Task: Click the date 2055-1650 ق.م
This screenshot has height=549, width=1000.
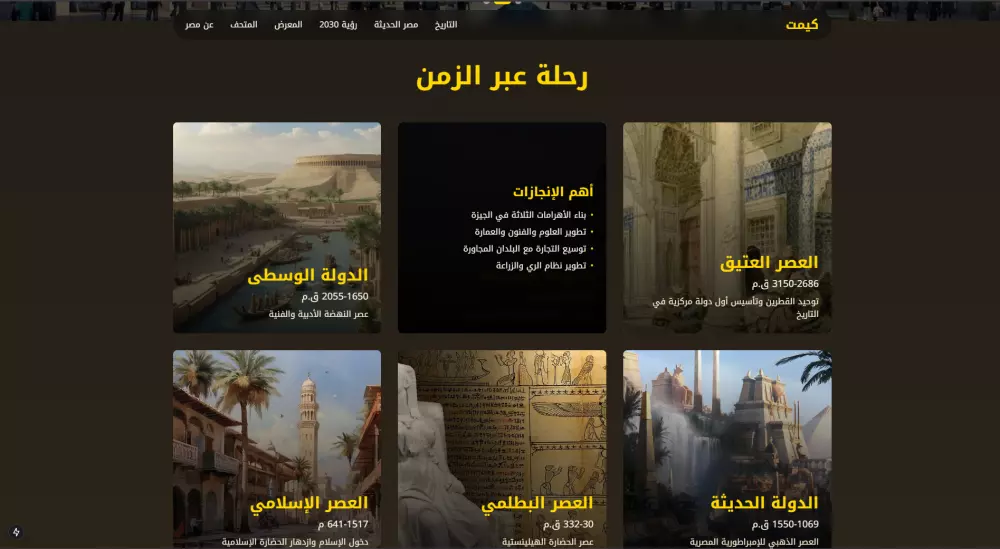Action: [335, 296]
